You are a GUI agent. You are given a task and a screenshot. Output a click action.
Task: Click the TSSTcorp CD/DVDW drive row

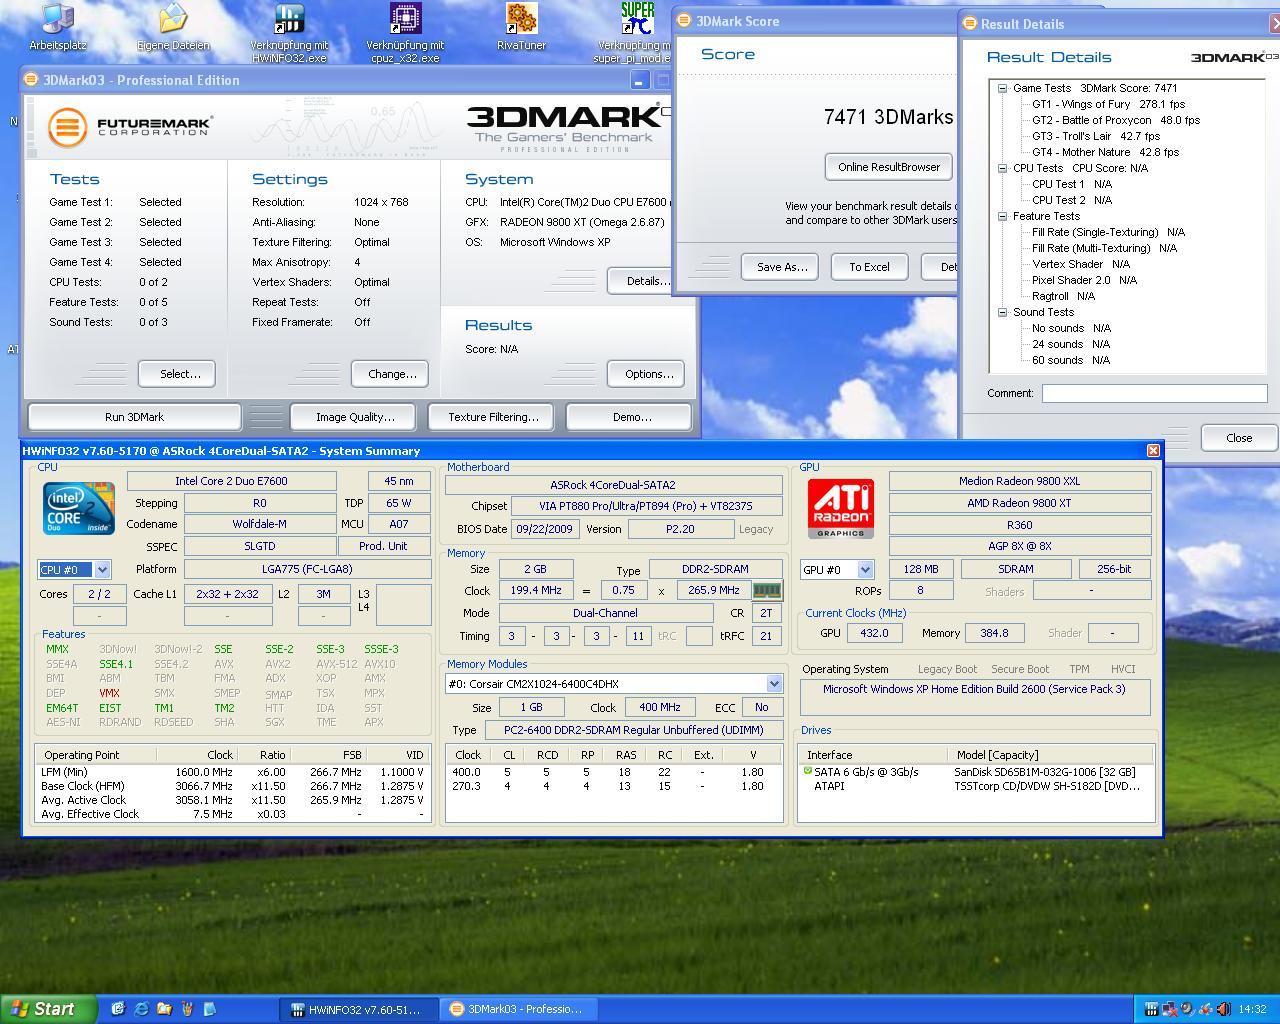click(975, 786)
